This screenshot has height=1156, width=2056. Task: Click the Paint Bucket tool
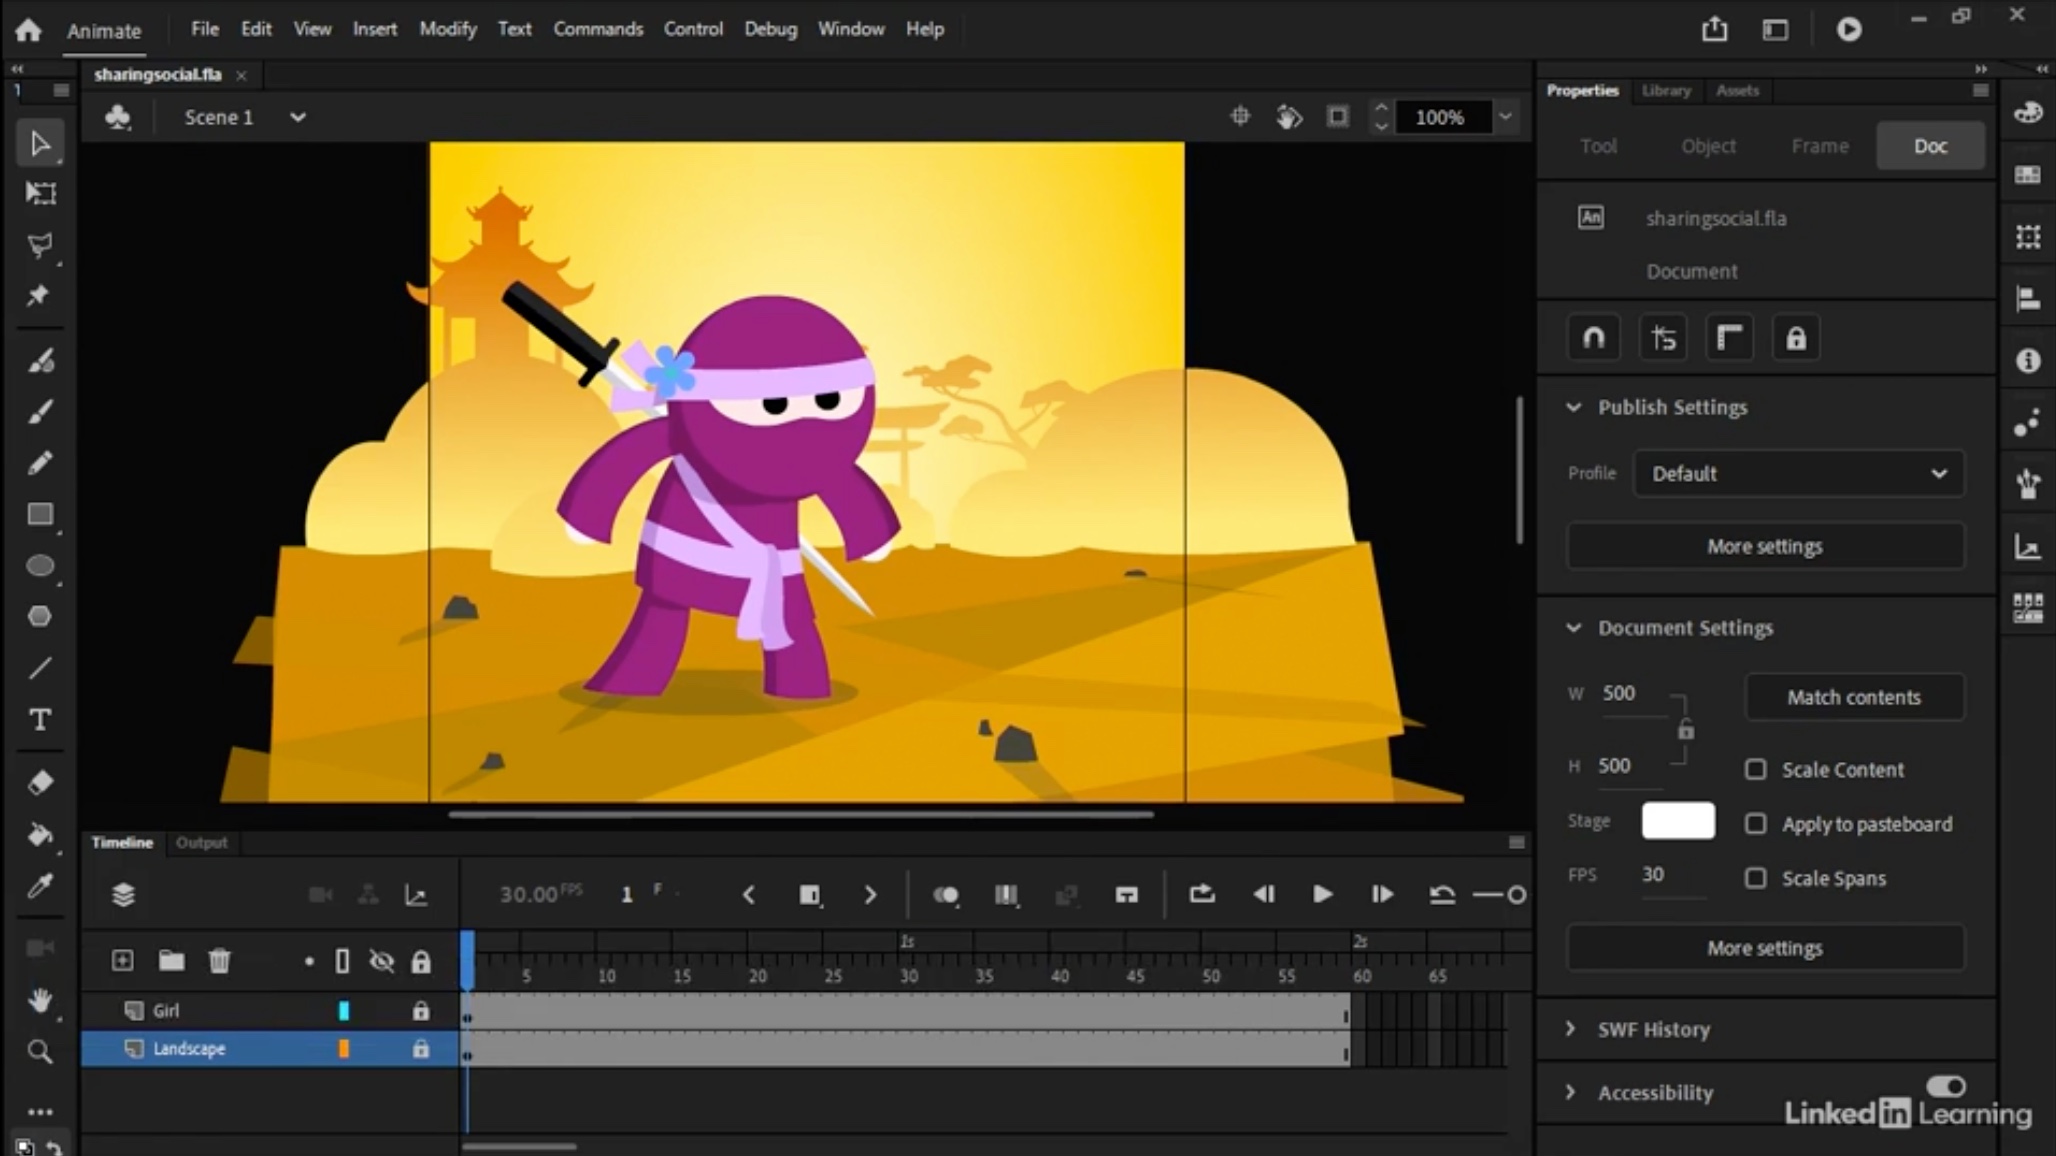pos(40,834)
